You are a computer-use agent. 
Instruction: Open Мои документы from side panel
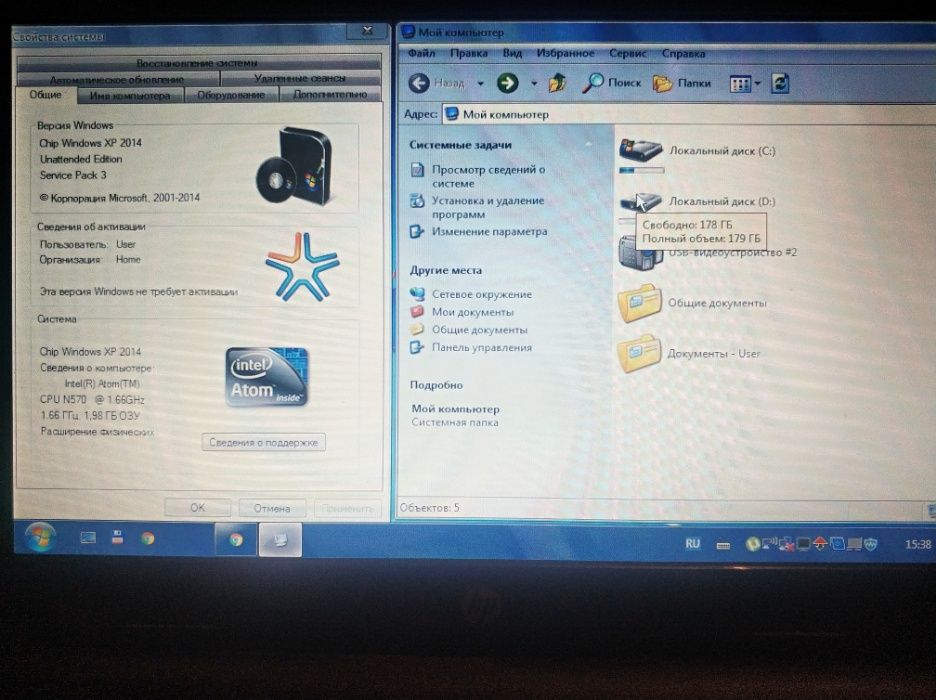[x=473, y=312]
